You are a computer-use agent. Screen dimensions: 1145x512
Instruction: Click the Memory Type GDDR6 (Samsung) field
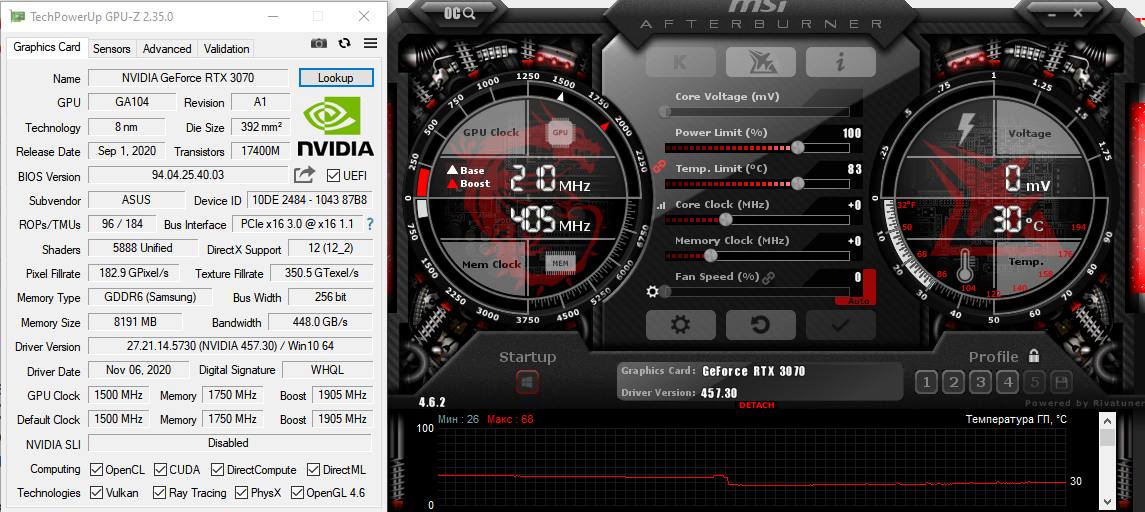150,297
